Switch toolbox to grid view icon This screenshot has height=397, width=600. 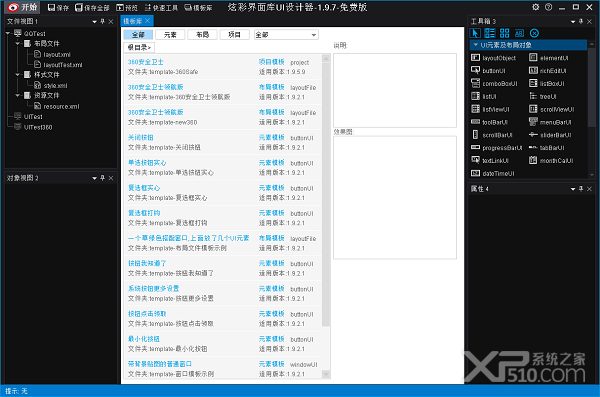(505, 33)
